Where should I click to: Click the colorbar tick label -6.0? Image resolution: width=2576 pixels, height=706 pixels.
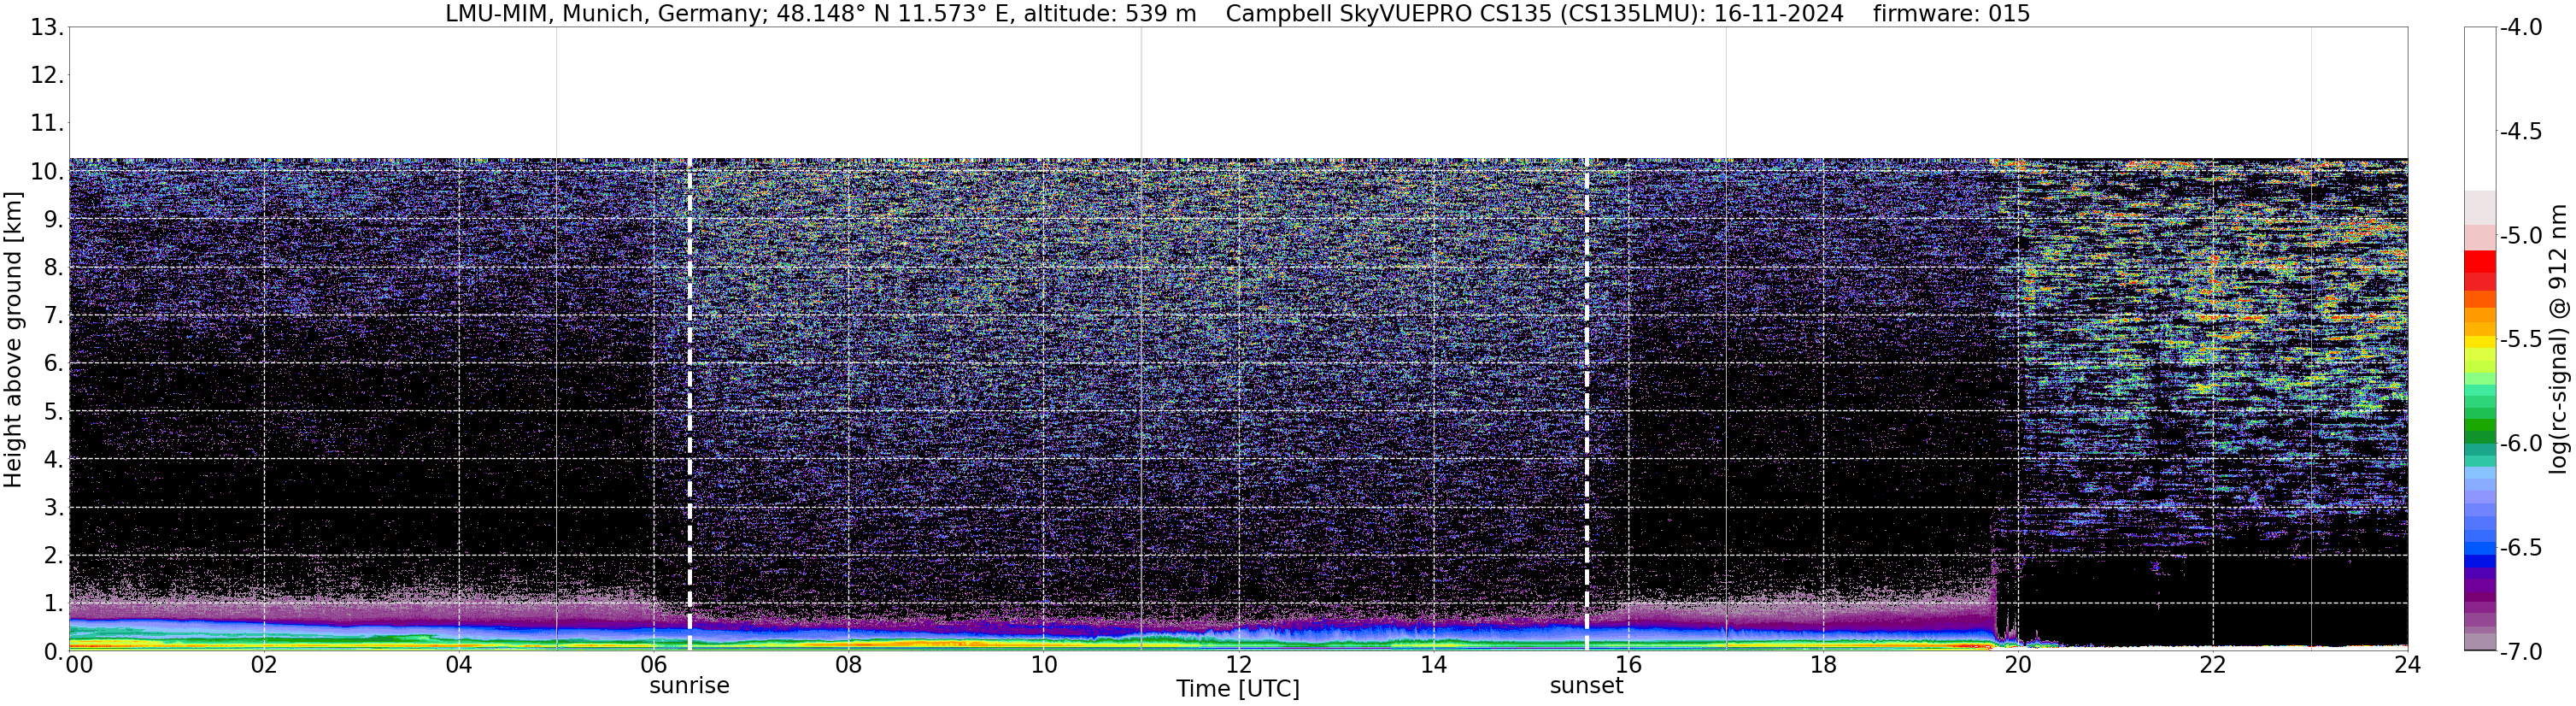(x=2521, y=444)
